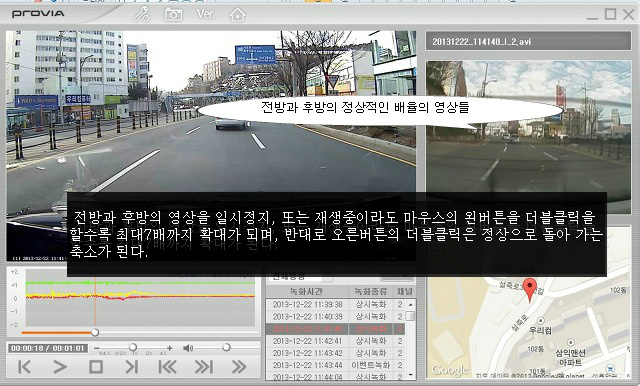Close the Provia window

(629, 14)
